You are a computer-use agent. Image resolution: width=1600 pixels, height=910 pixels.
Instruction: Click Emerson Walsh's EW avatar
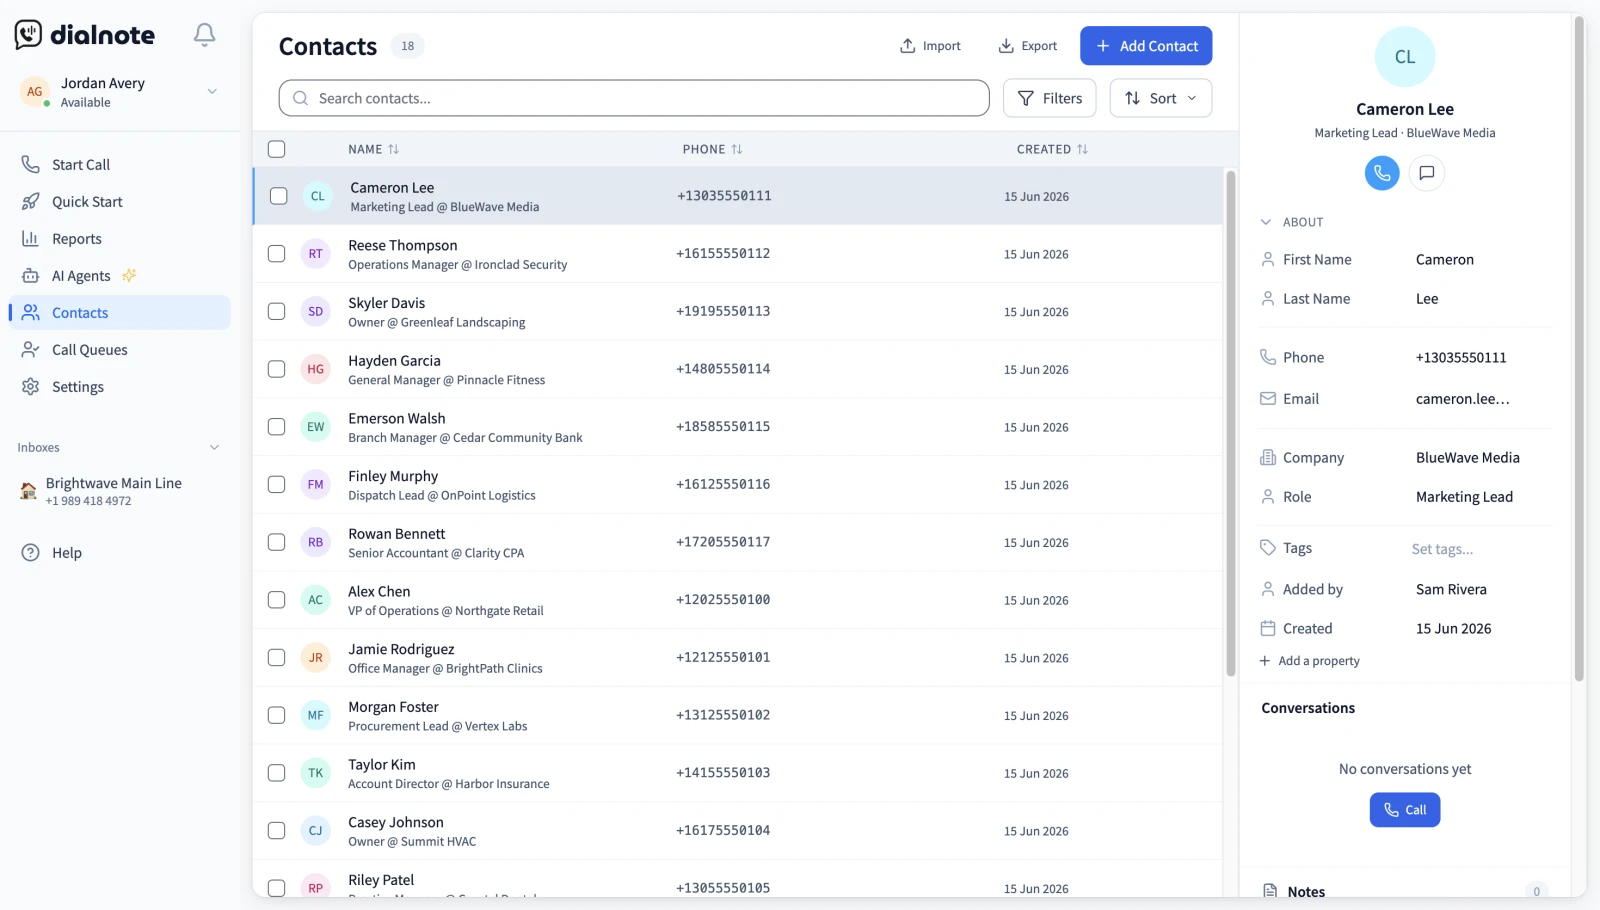[x=316, y=427]
